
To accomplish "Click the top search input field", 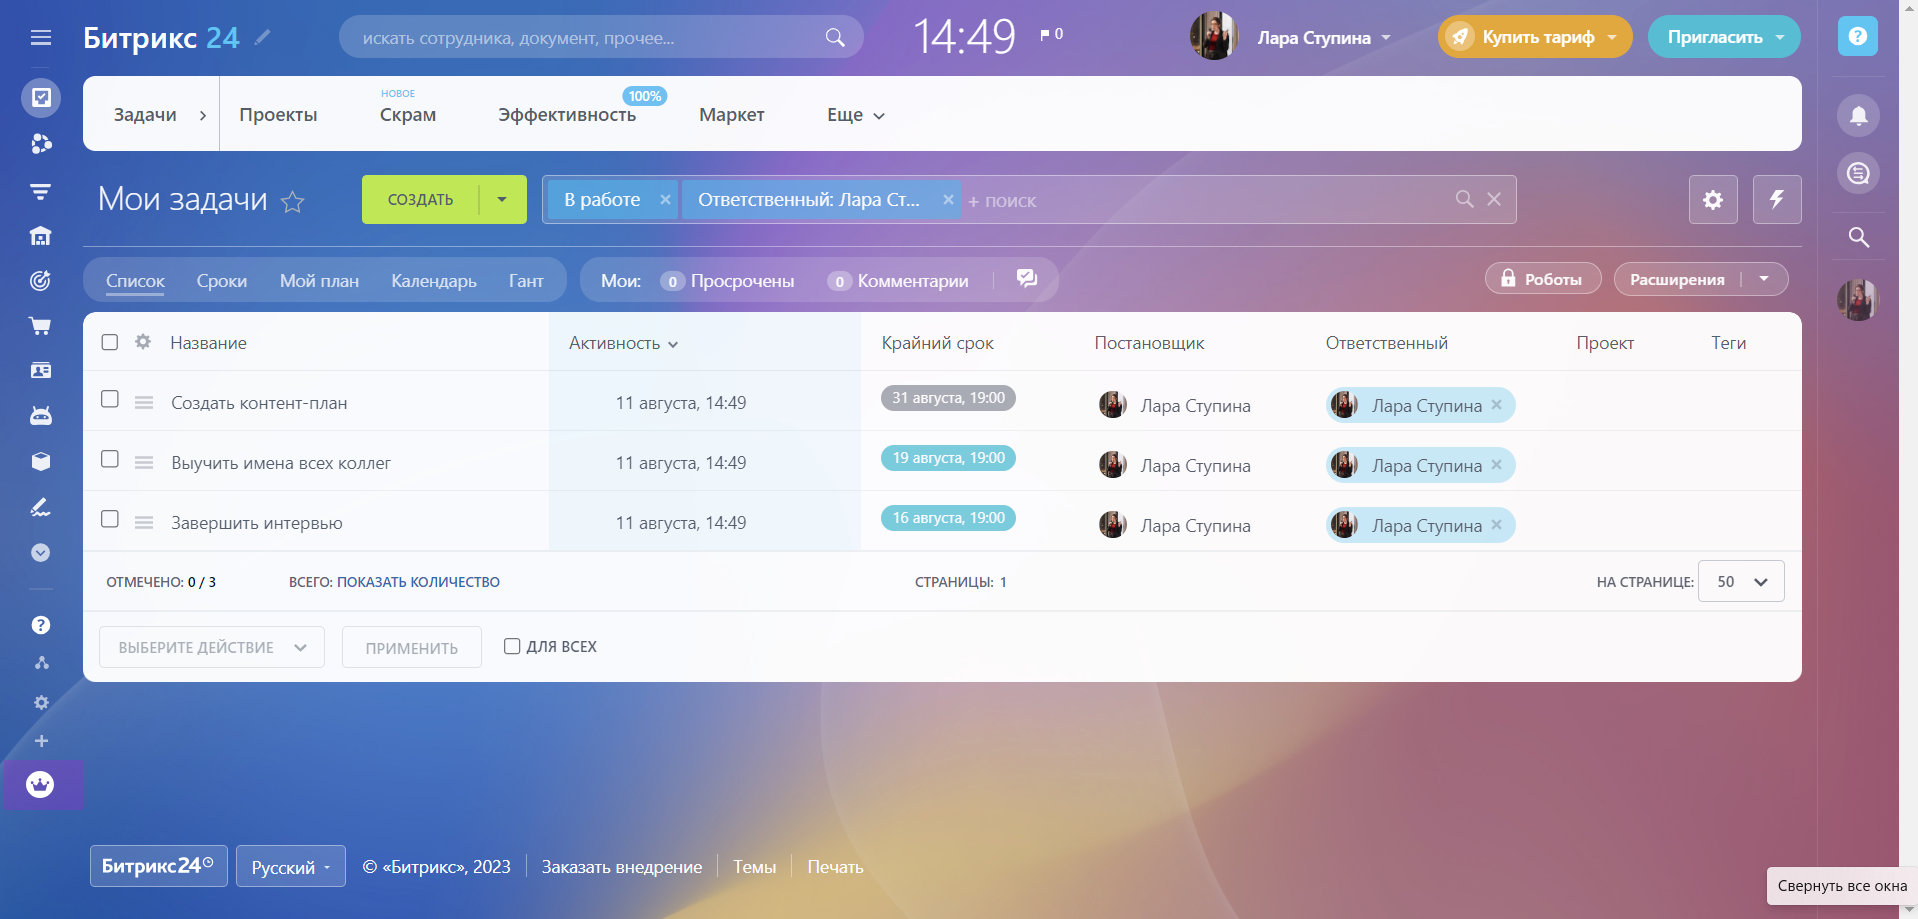I will pos(590,38).
